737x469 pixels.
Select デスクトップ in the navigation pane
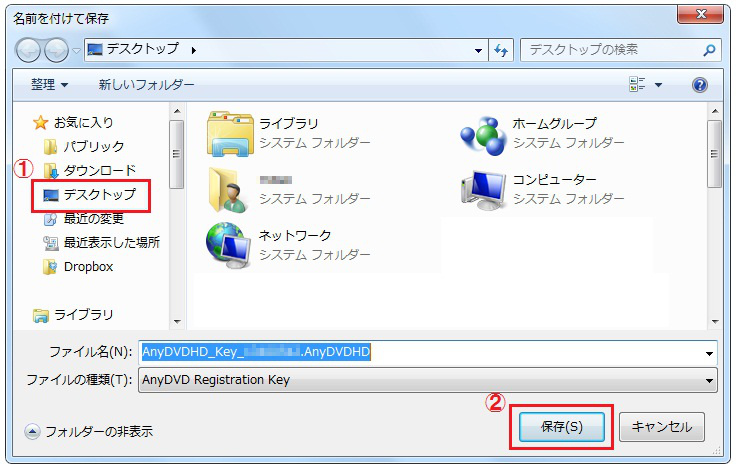pyautogui.click(x=100, y=195)
